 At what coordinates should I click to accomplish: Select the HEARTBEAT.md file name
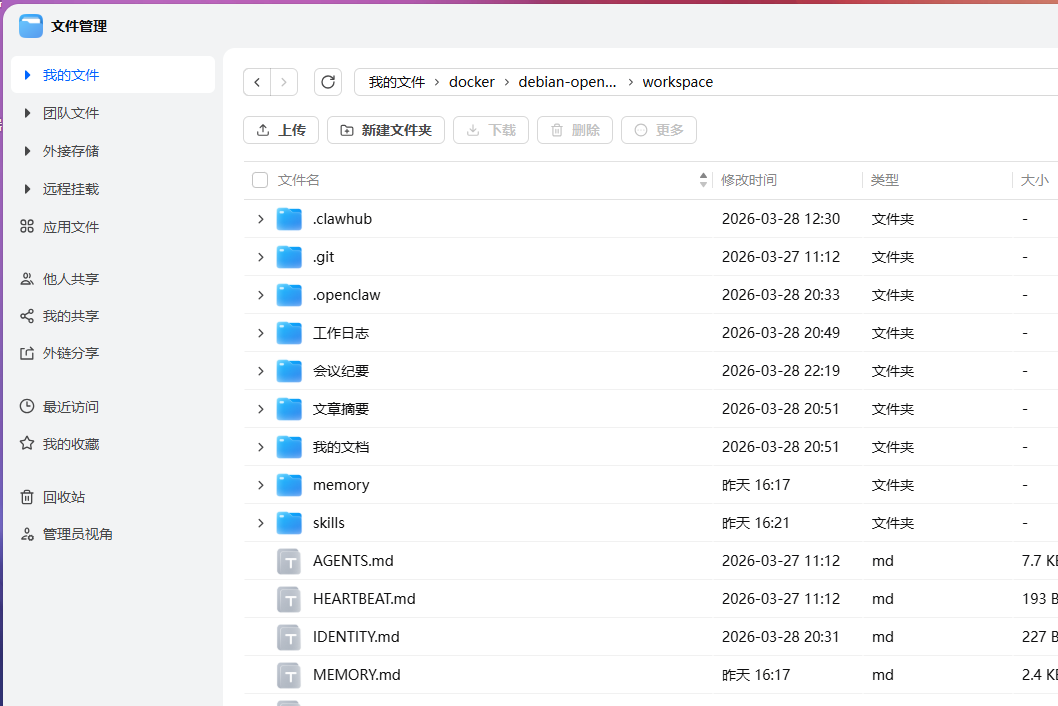[x=364, y=599]
